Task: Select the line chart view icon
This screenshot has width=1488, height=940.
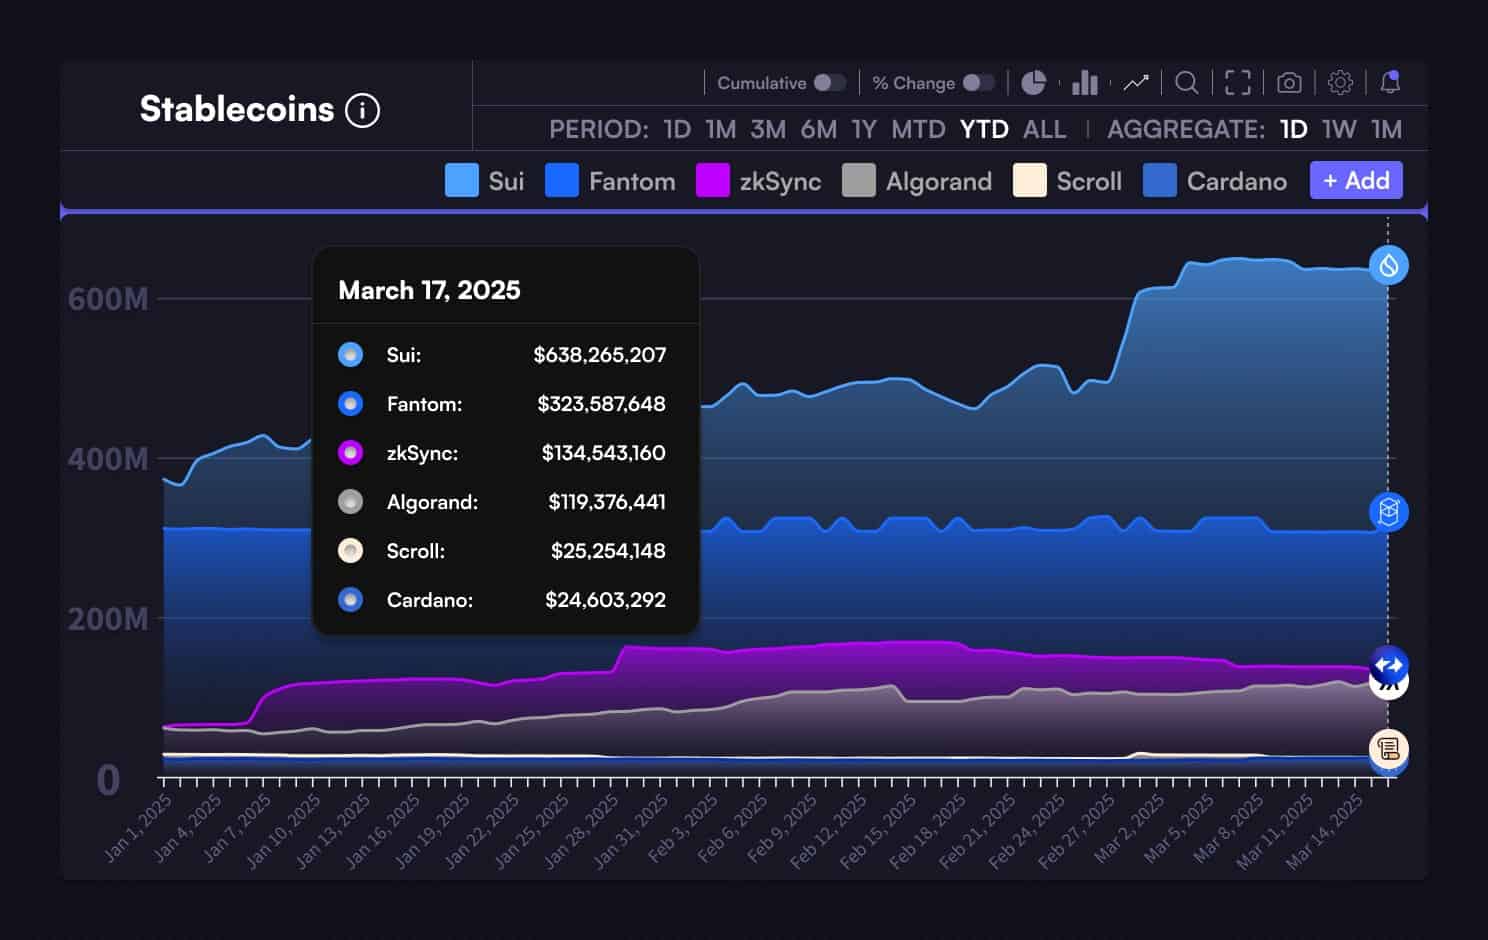Action: point(1135,82)
